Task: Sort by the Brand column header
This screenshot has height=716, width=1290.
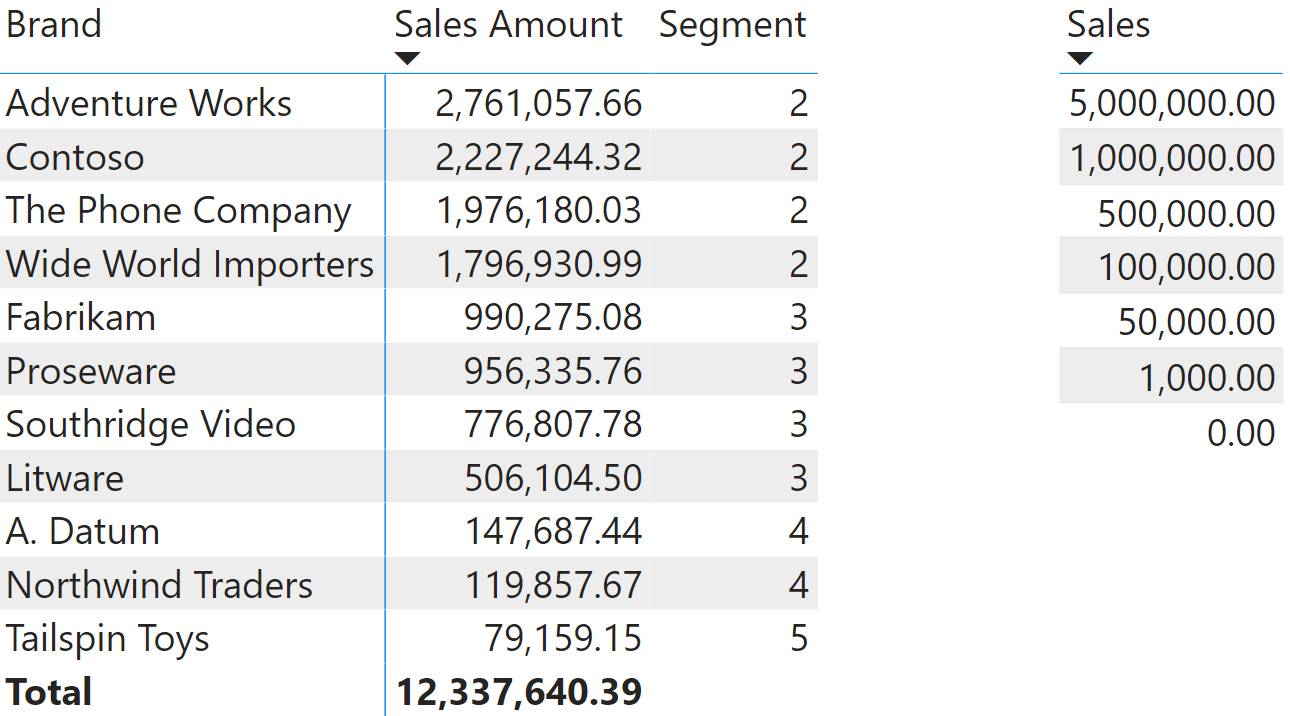Action: 54,24
